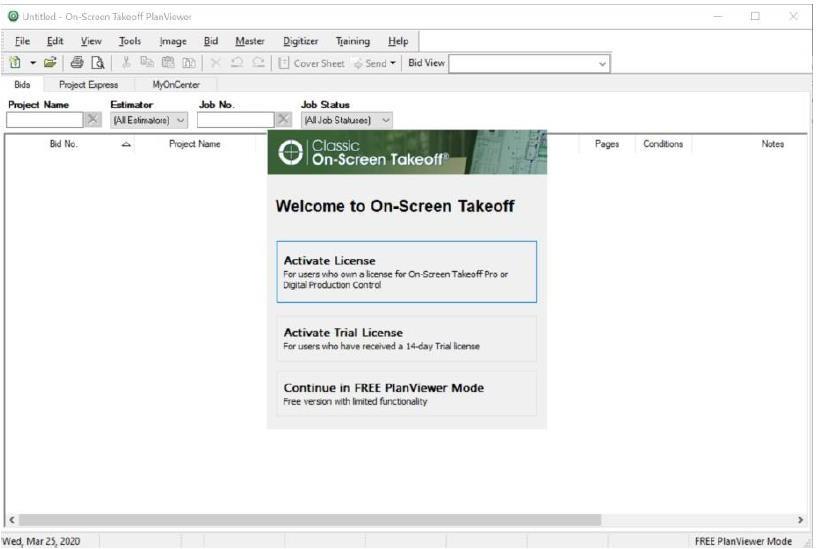
Task: Click the Print Preview icon
Action: [x=98, y=63]
